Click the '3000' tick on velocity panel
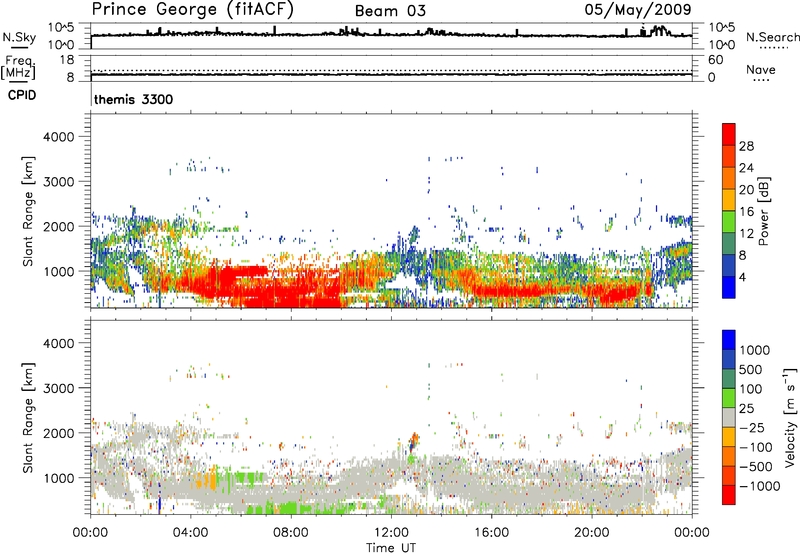The image size is (800, 554). (58, 388)
